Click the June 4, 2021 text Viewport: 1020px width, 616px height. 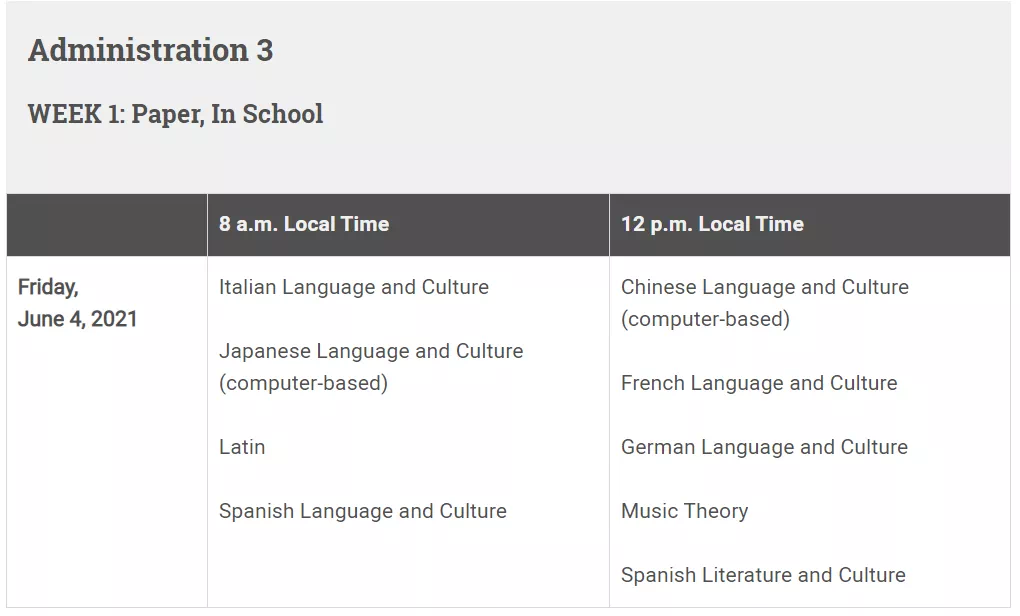tap(77, 319)
